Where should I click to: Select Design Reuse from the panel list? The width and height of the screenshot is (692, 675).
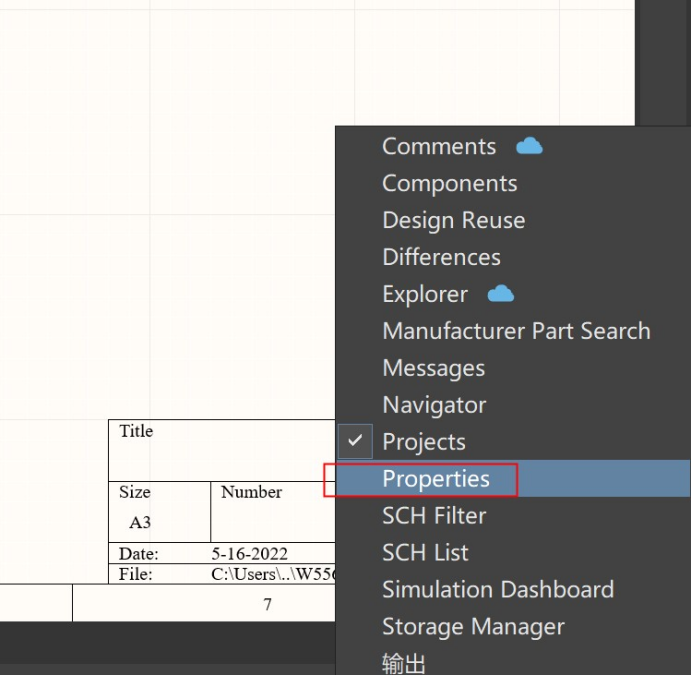click(x=453, y=221)
